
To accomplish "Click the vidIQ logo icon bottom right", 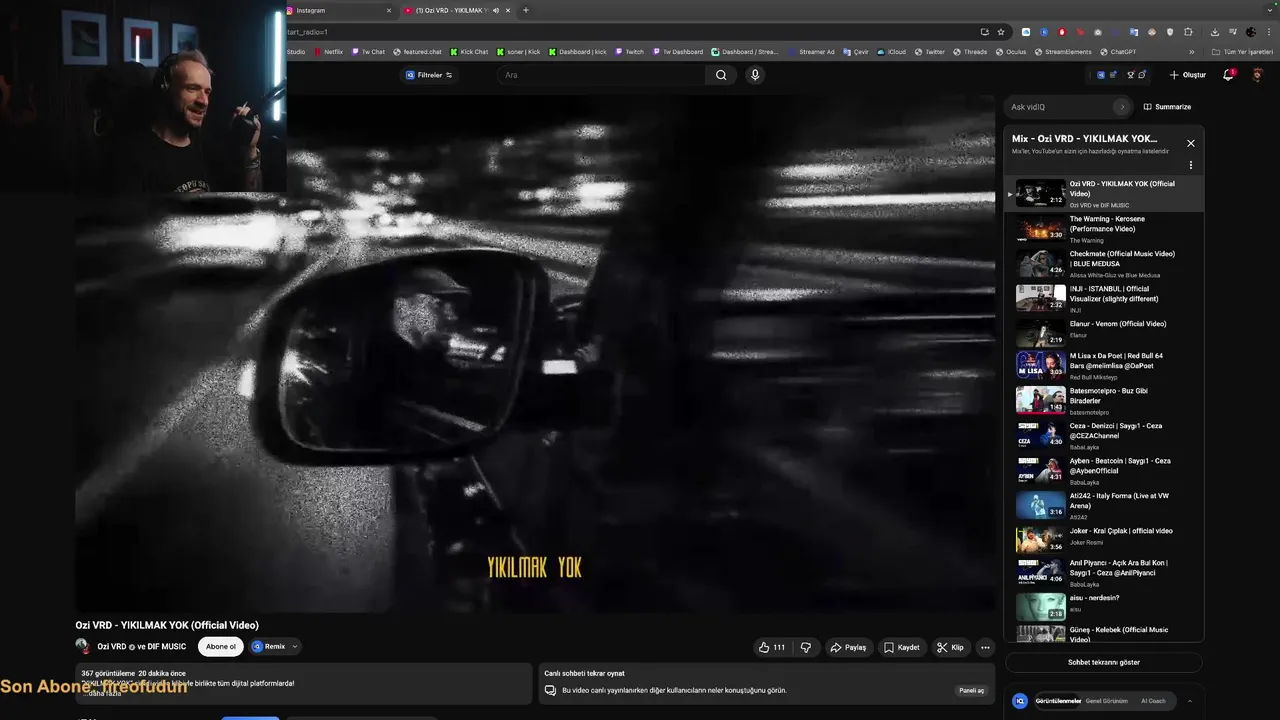I will (x=1020, y=701).
